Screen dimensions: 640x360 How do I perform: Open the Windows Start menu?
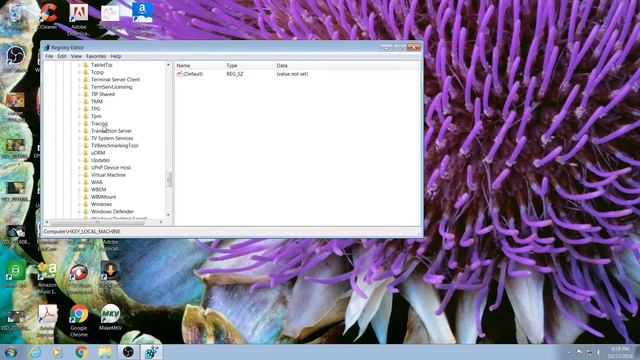point(11,352)
